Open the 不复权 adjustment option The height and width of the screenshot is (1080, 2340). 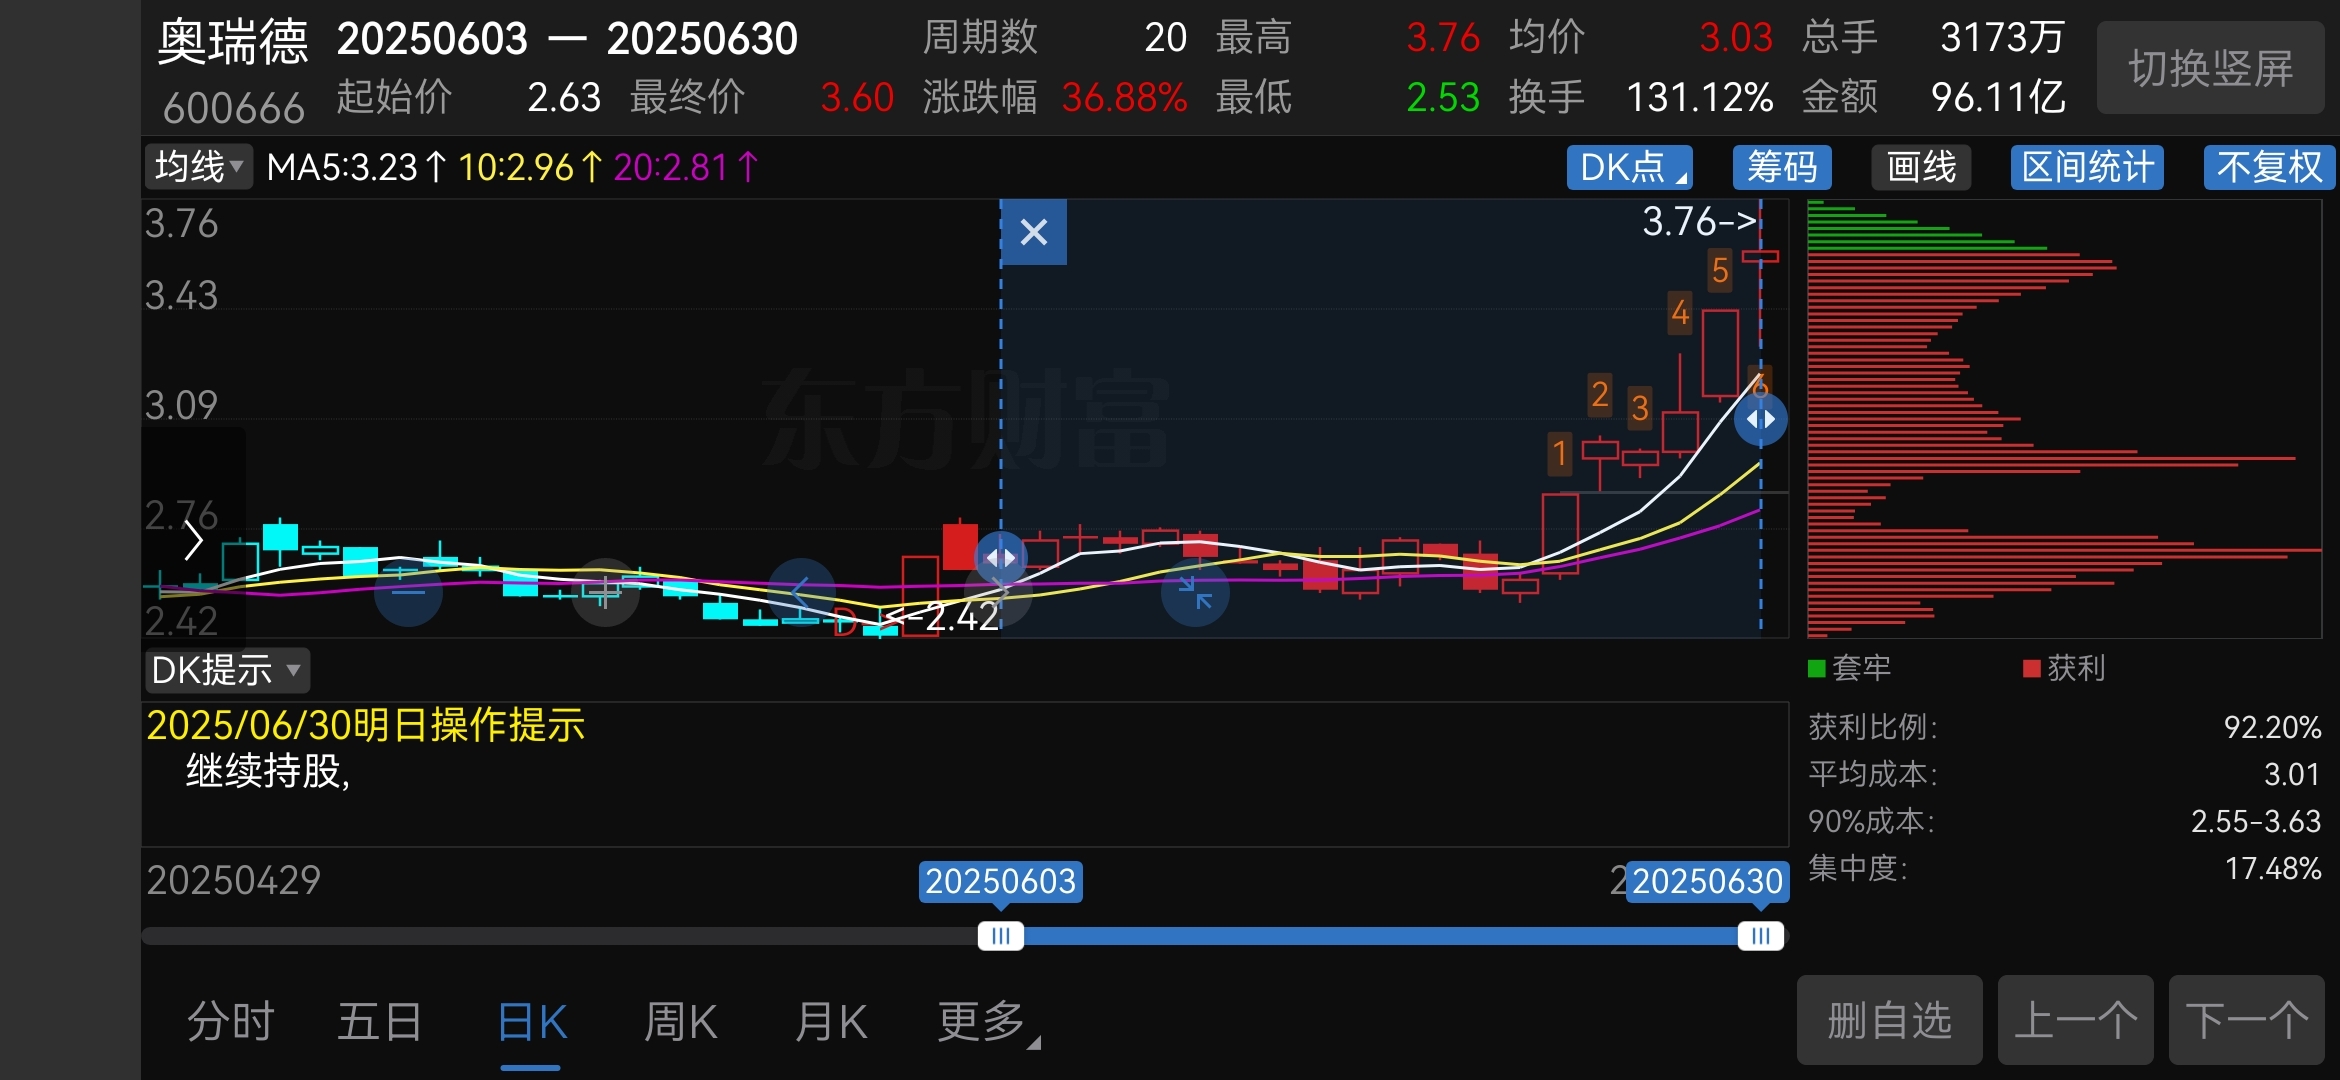[x=2269, y=167]
